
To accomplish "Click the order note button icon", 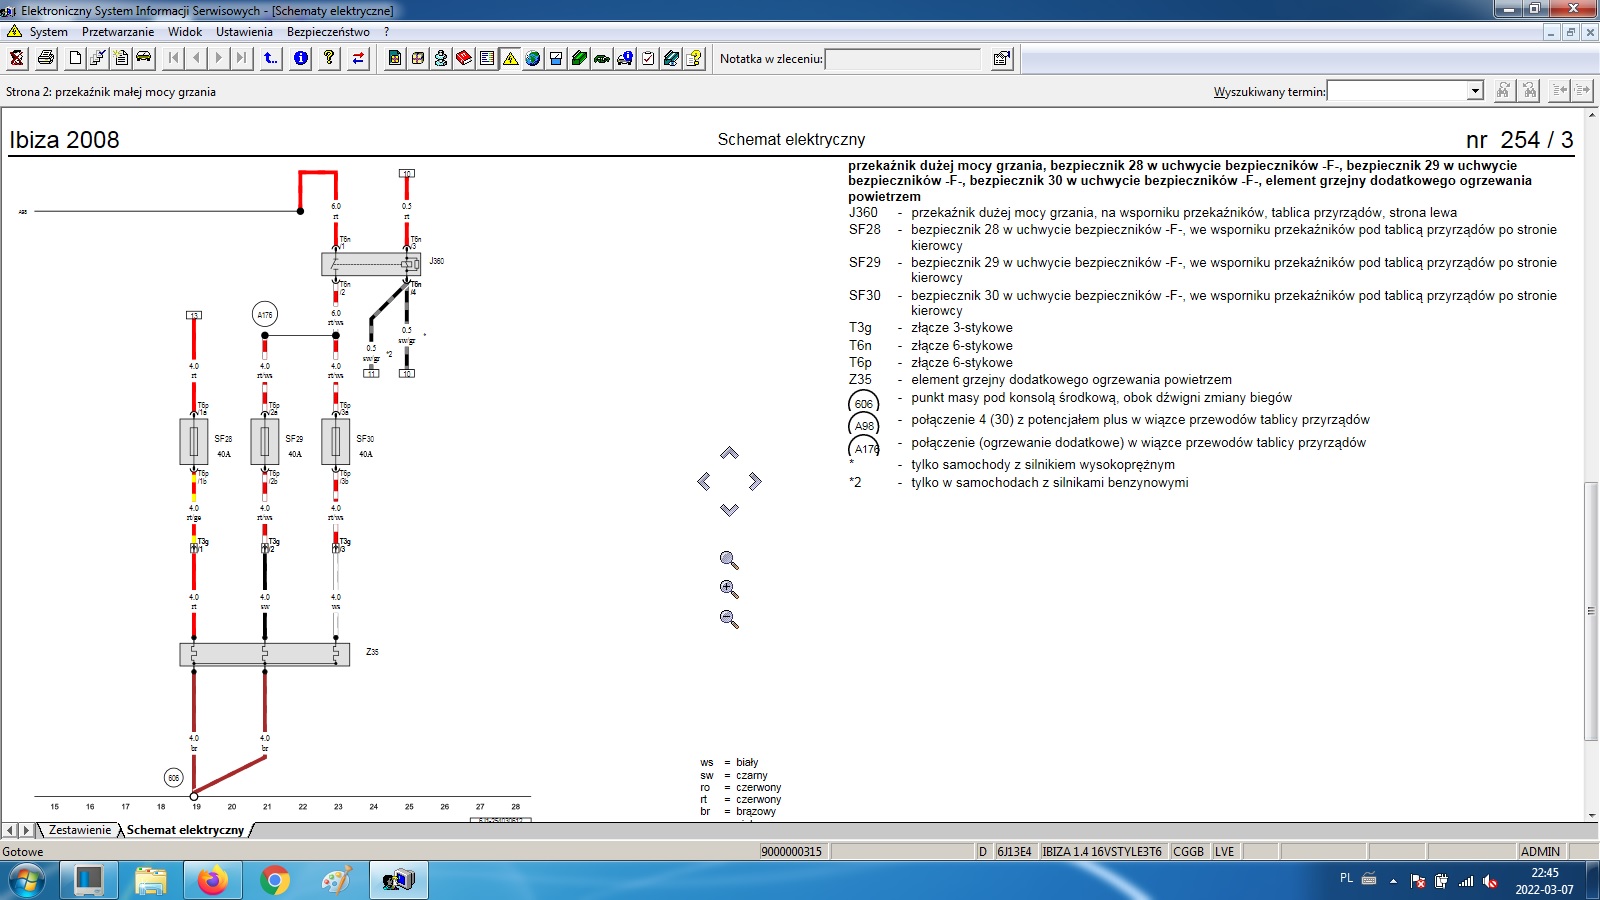I will 1002,59.
